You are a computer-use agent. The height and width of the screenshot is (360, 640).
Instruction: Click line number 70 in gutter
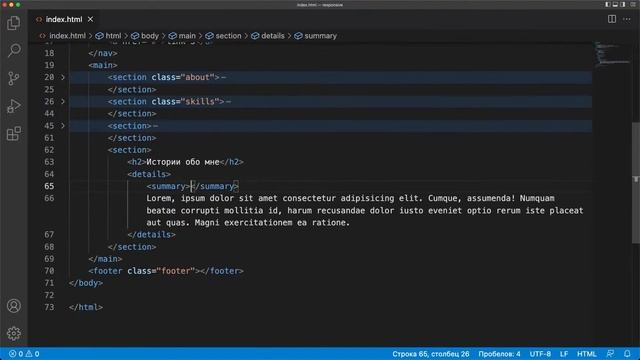(x=49, y=271)
